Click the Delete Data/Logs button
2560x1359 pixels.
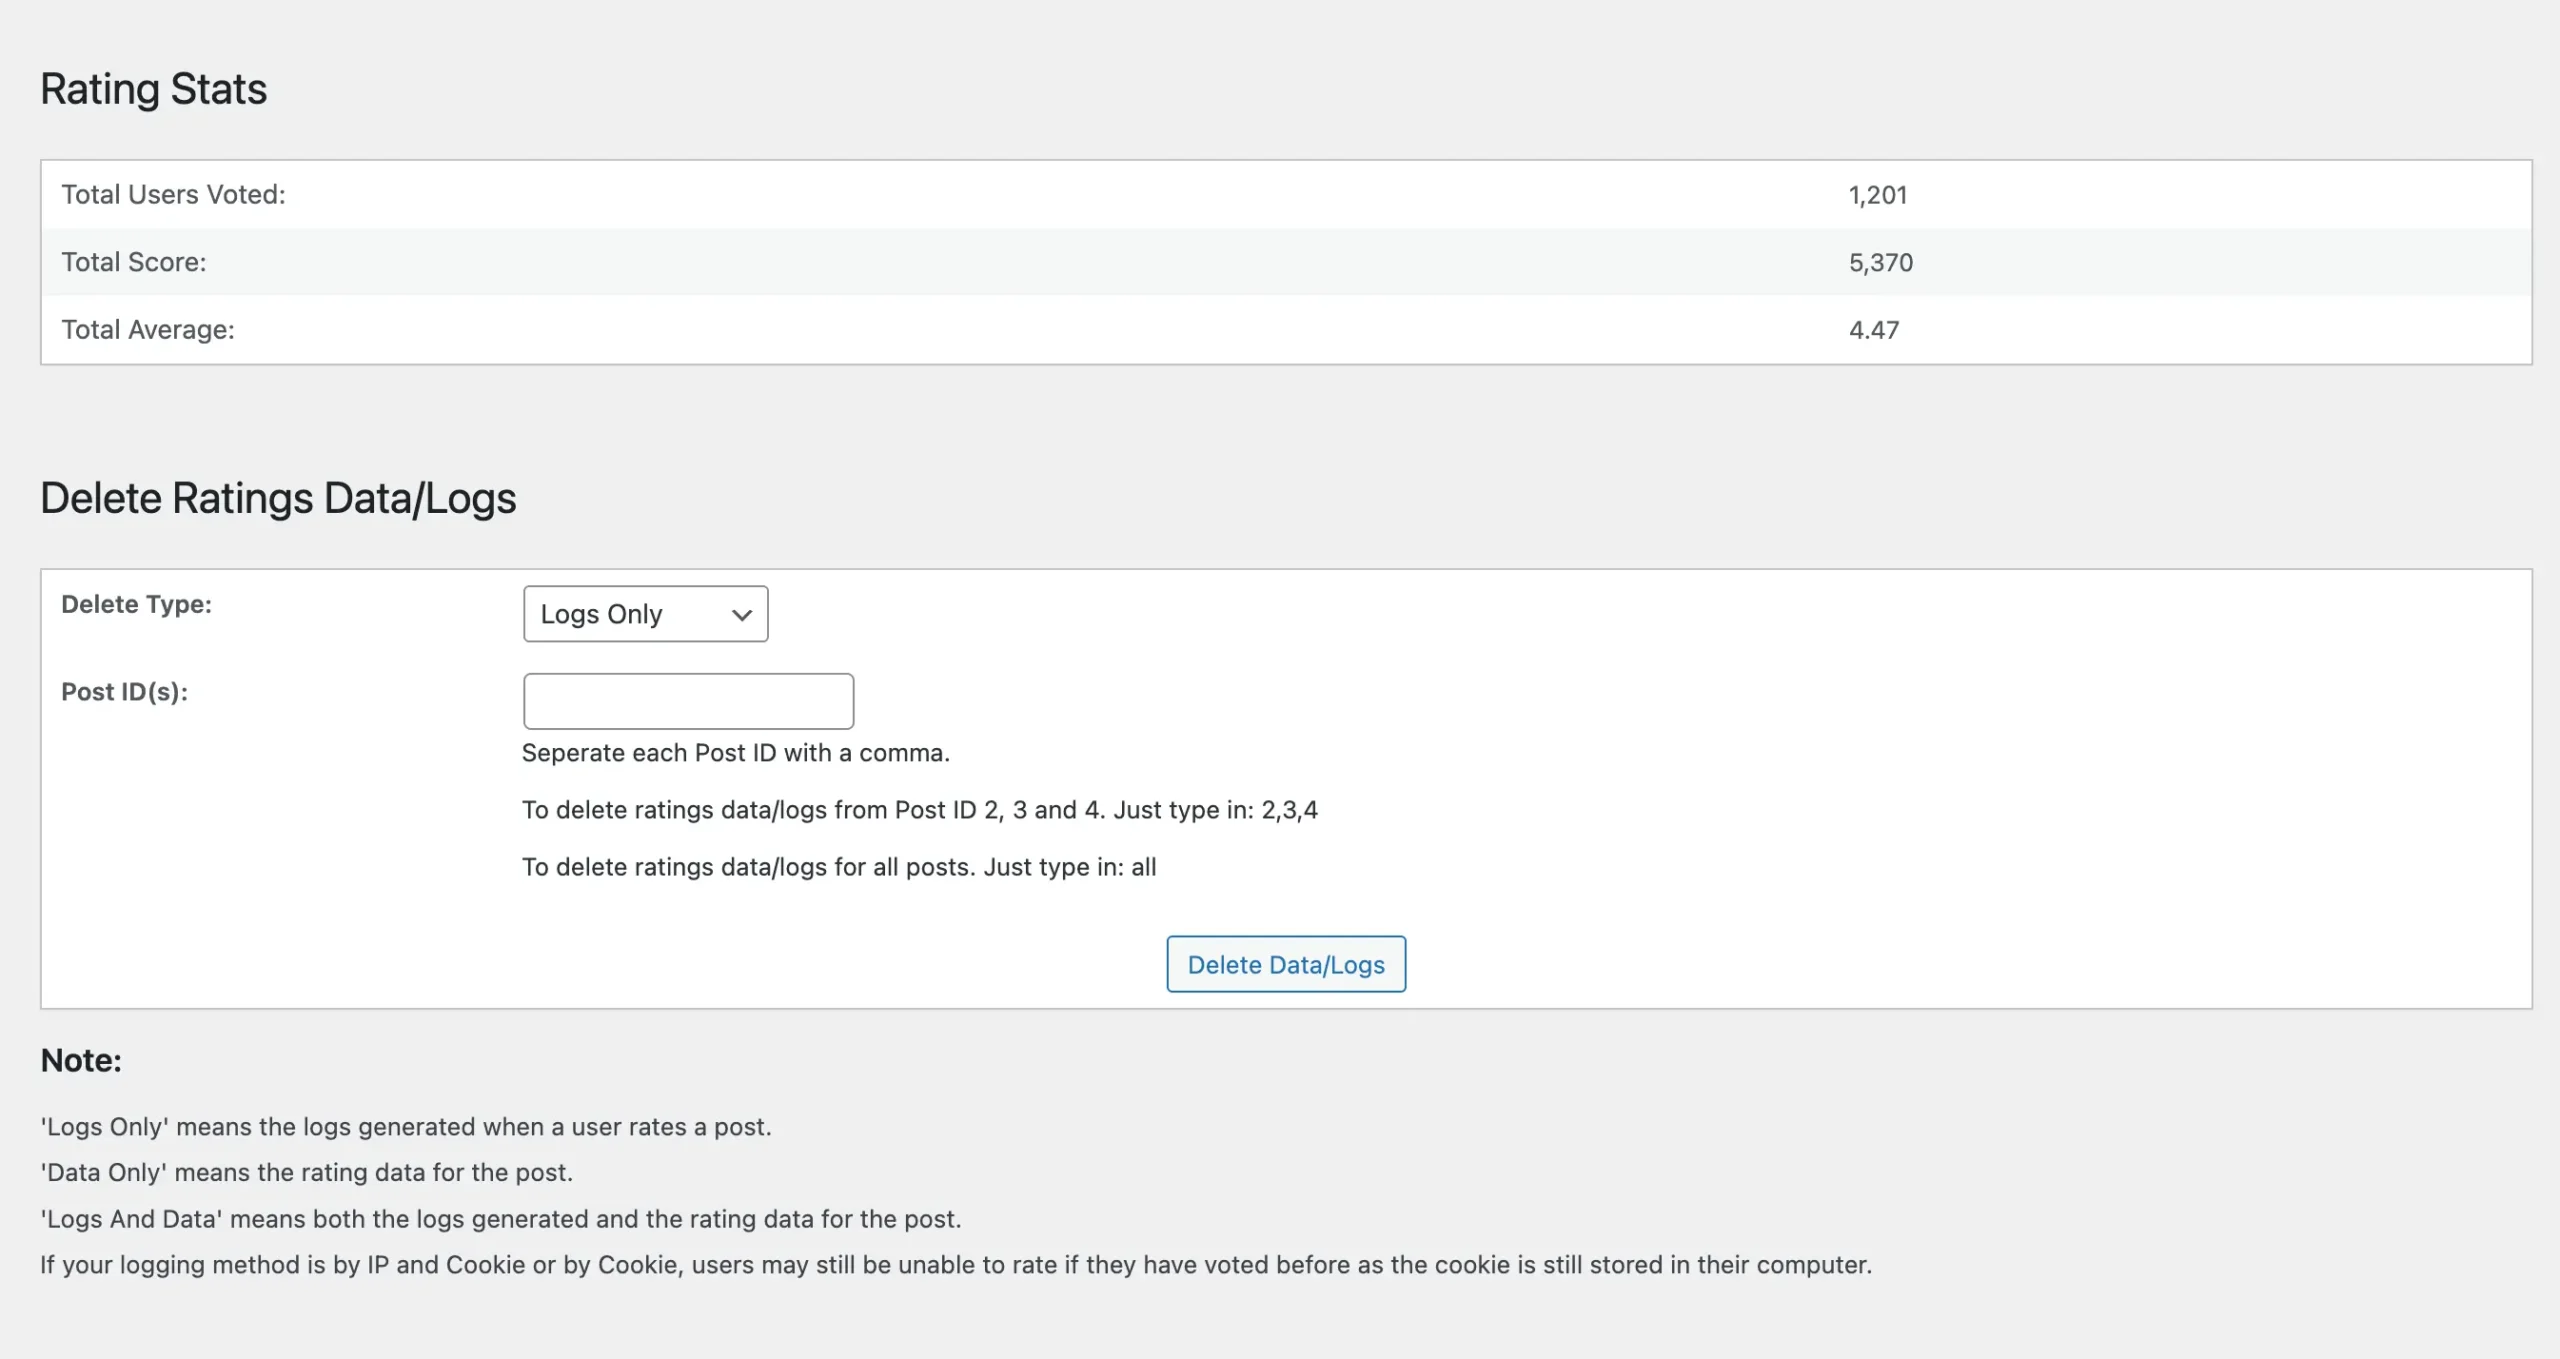tap(1286, 964)
